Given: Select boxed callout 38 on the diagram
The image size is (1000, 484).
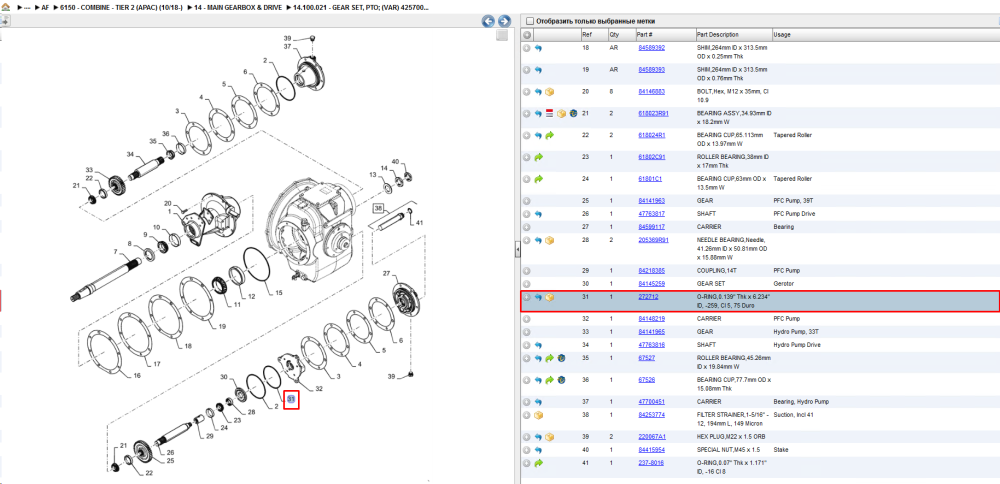Looking at the screenshot, I should (378, 209).
